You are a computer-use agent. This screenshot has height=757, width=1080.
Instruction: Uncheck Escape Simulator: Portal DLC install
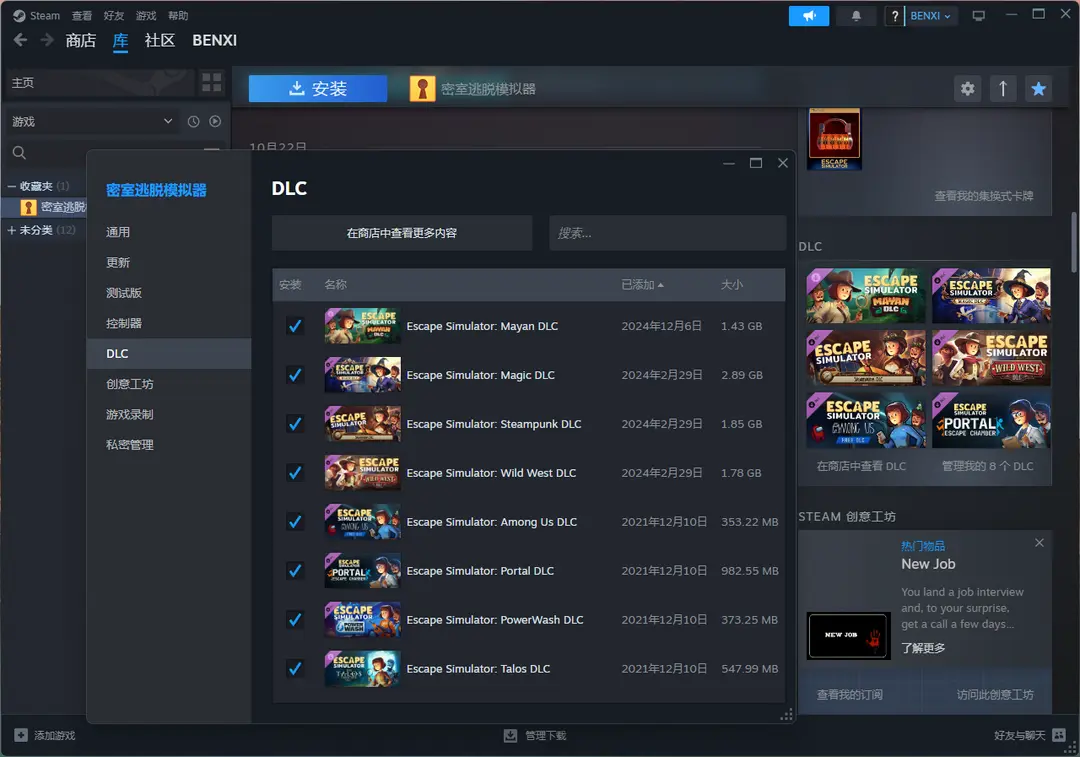point(295,570)
